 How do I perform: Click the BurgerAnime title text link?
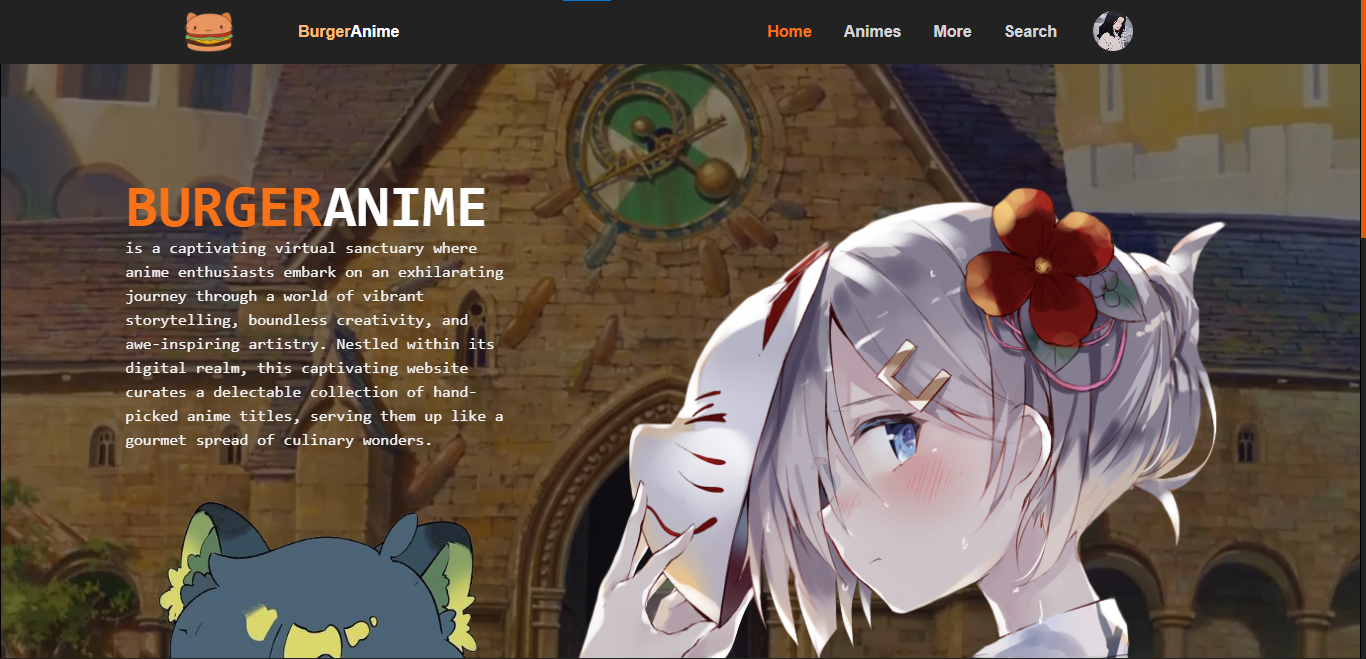pos(347,31)
